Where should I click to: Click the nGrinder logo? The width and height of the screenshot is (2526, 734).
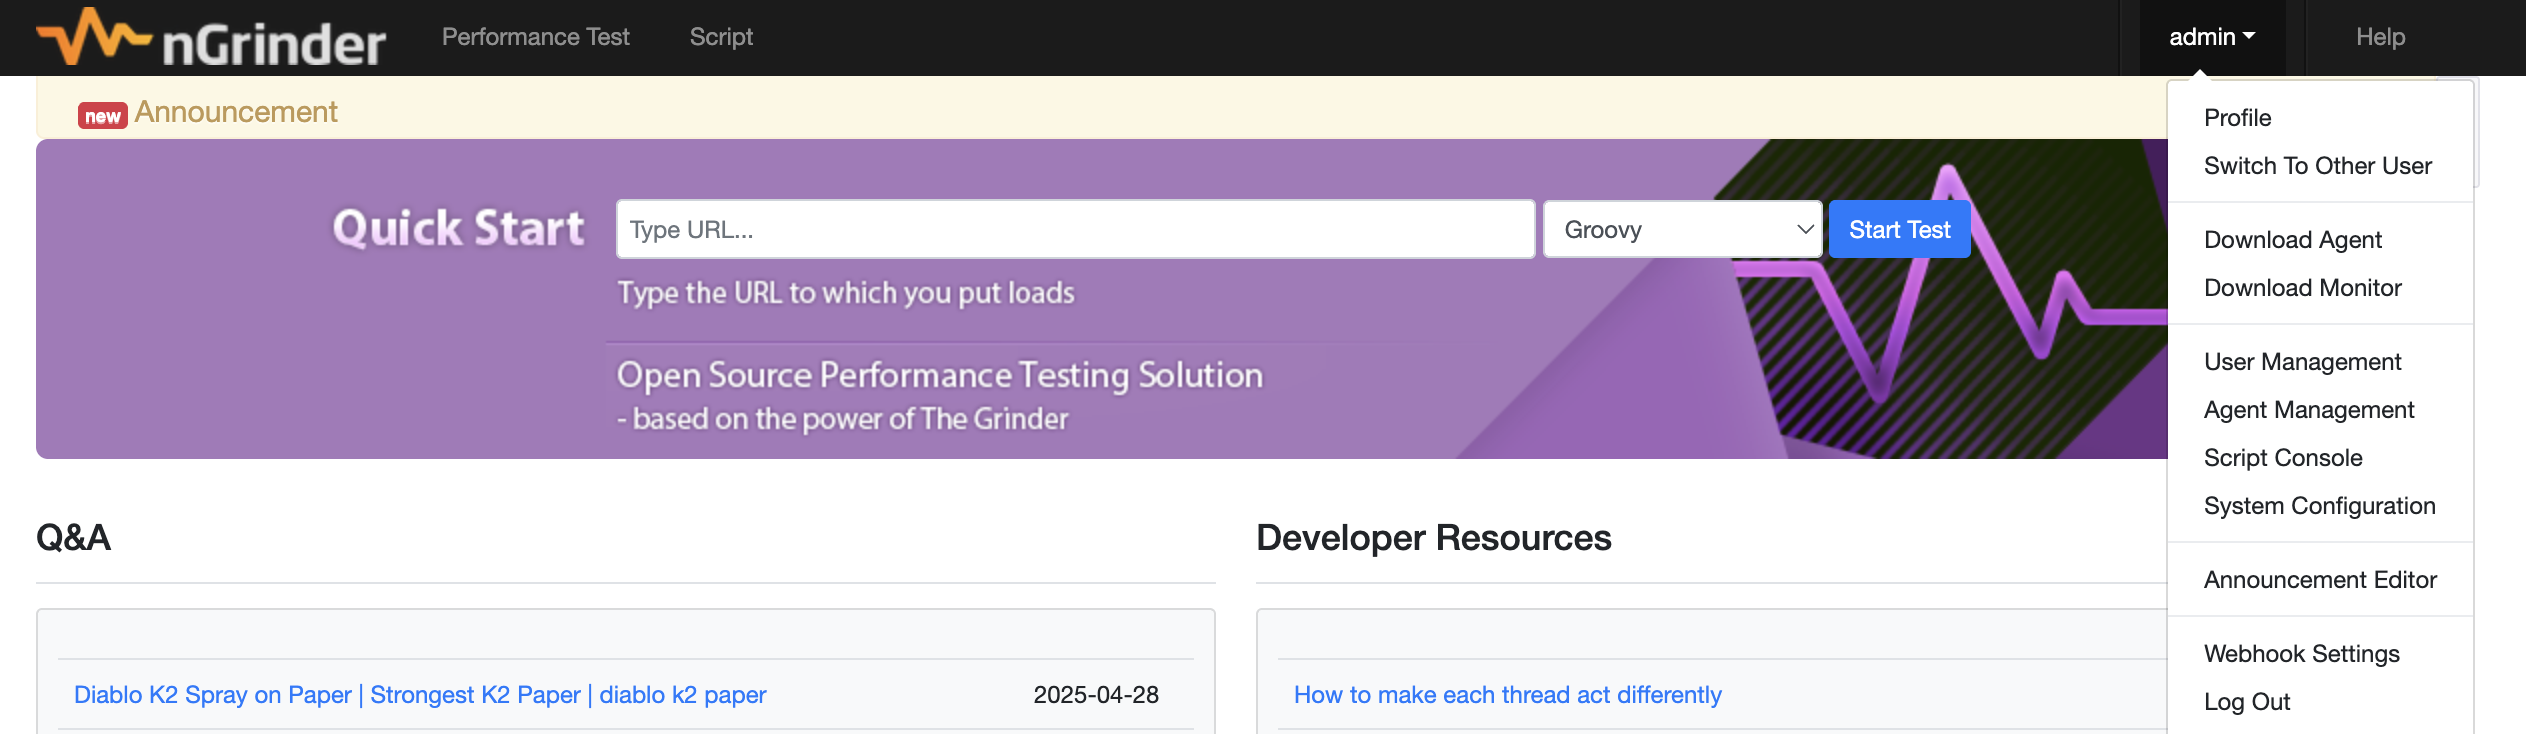[x=211, y=38]
